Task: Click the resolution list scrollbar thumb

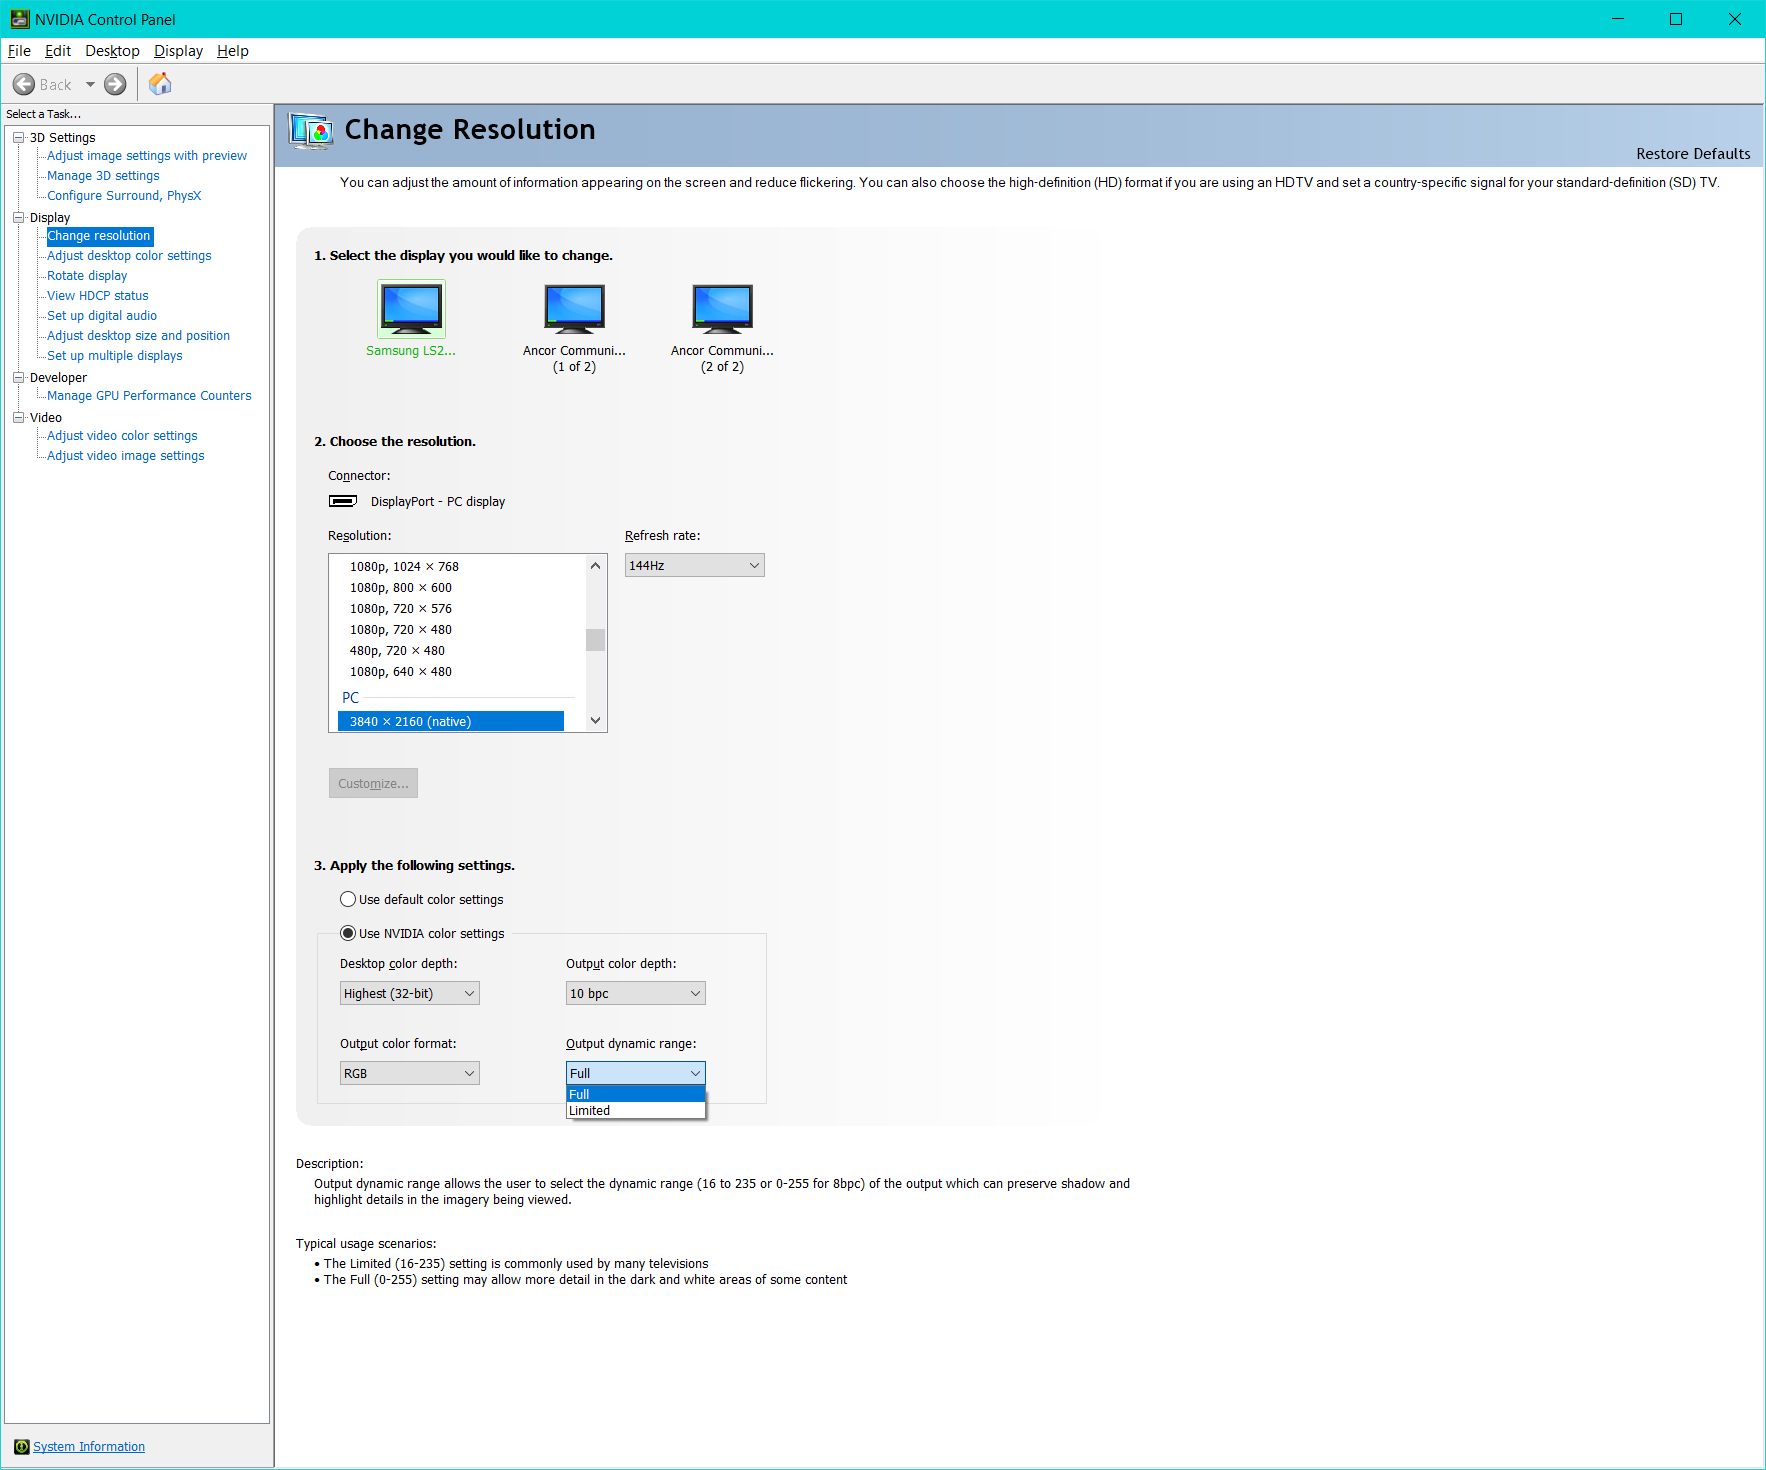Action: 595,639
